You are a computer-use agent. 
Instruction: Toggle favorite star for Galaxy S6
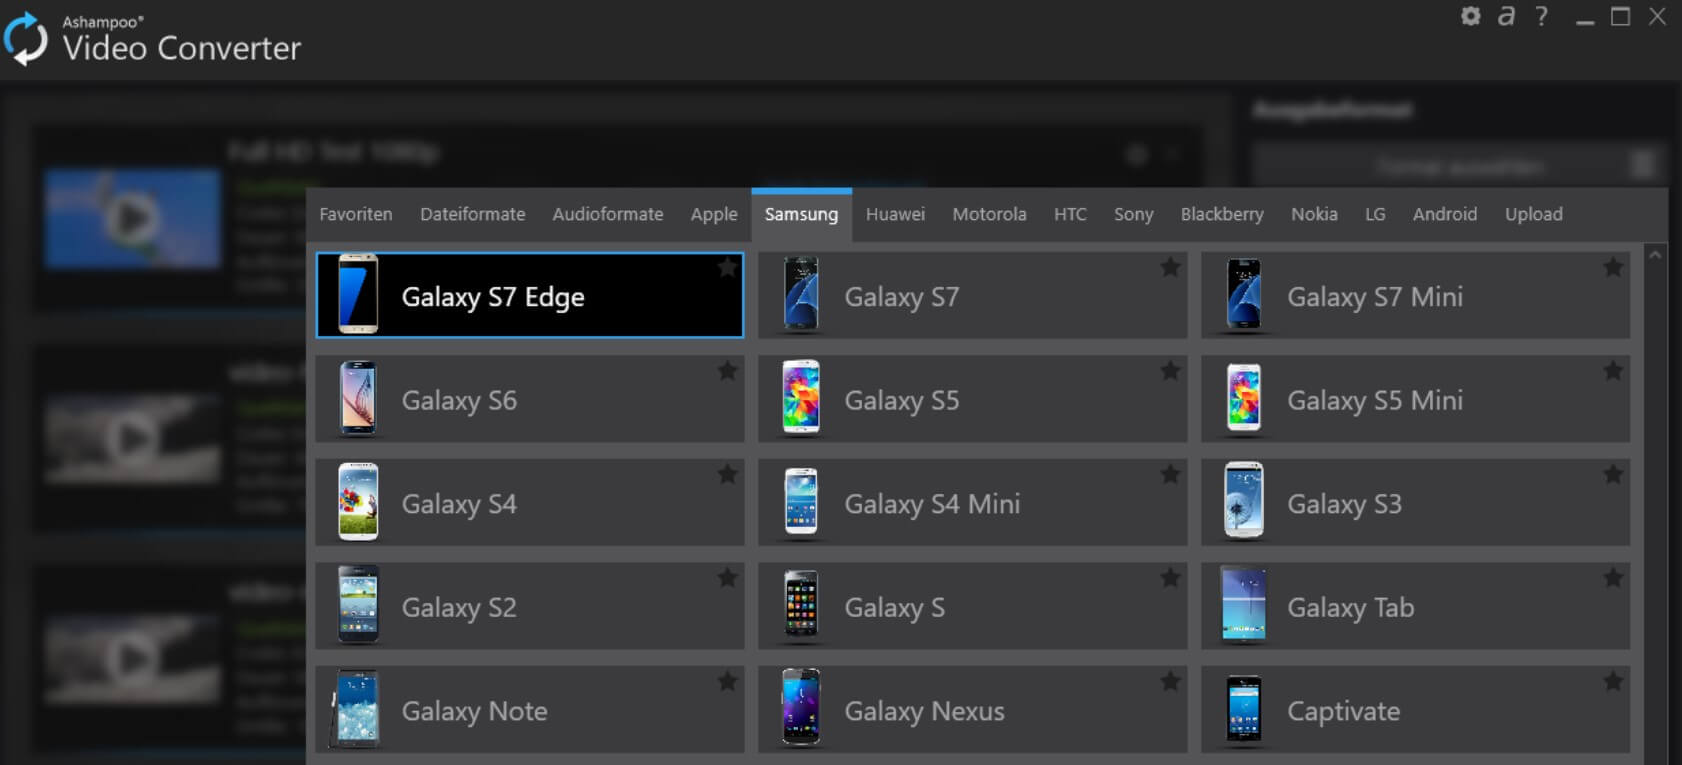click(727, 371)
